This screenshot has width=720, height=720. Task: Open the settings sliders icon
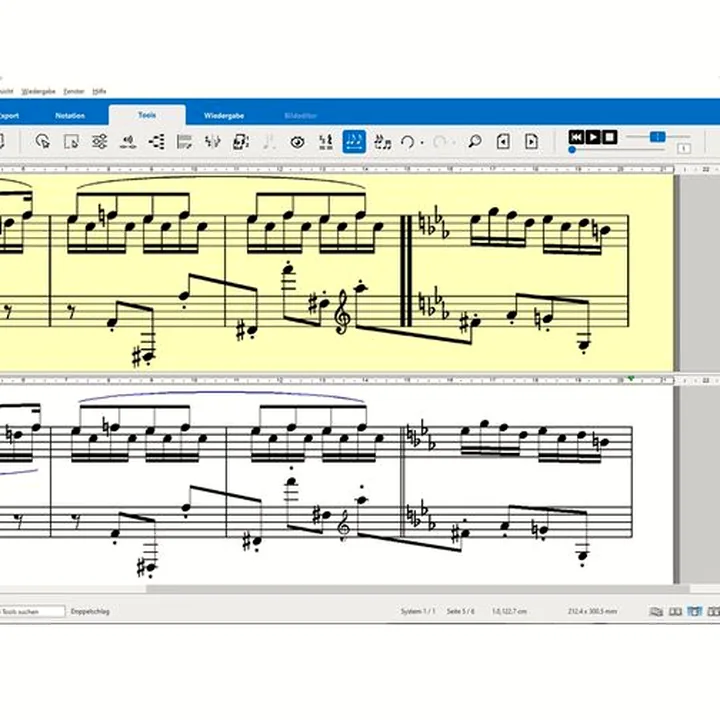[x=99, y=141]
